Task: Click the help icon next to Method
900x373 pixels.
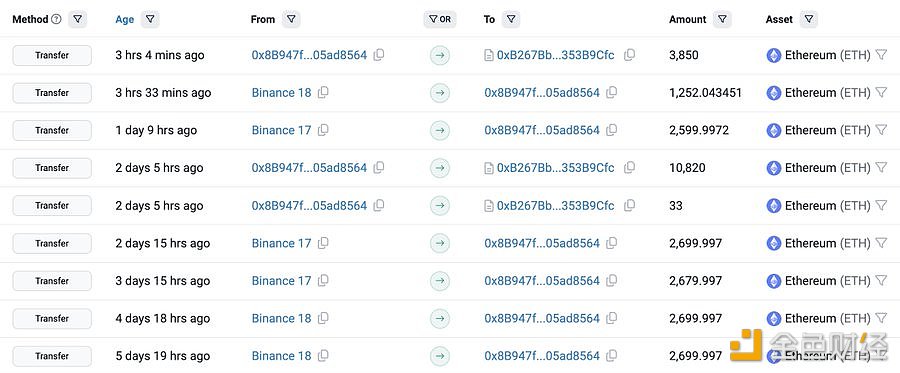Action: tap(56, 19)
